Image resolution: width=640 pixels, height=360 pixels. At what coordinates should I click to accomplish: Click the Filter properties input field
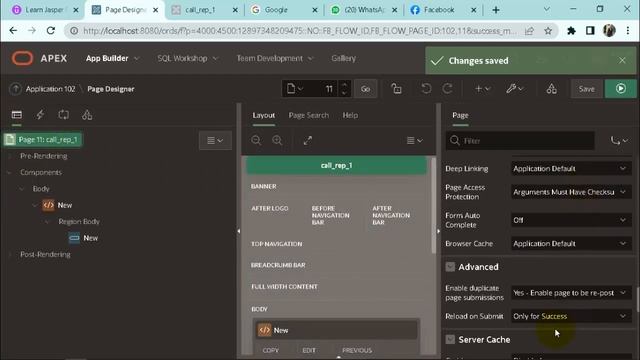coord(520,141)
